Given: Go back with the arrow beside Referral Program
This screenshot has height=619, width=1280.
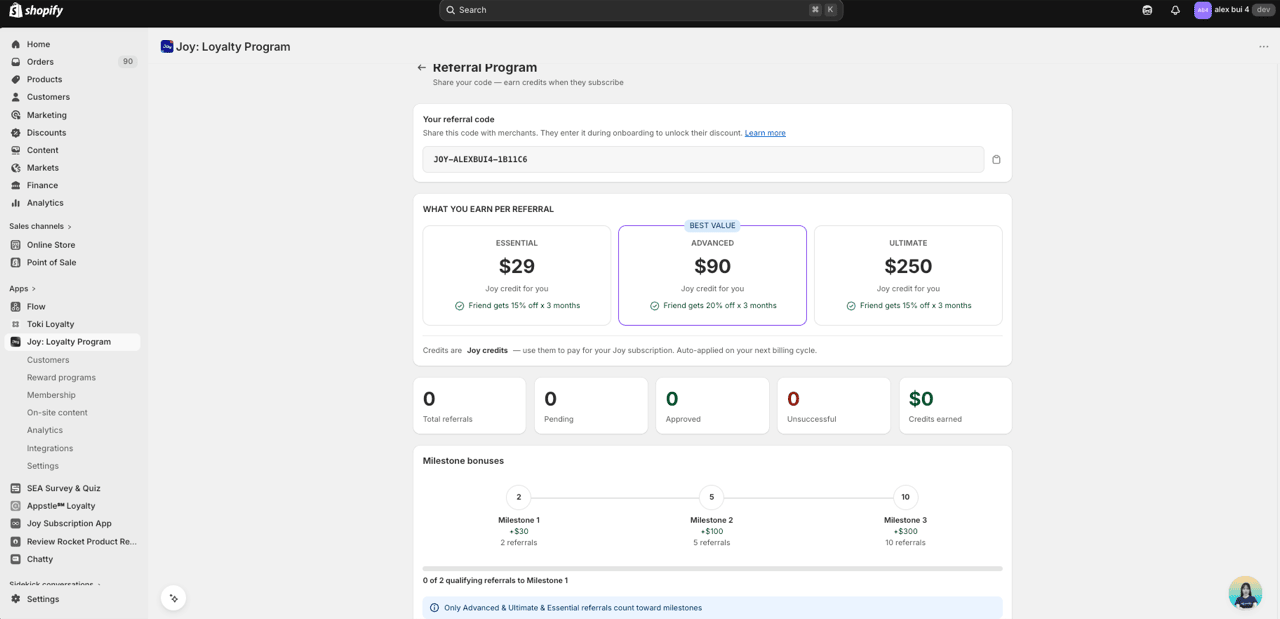Looking at the screenshot, I should [x=422, y=68].
